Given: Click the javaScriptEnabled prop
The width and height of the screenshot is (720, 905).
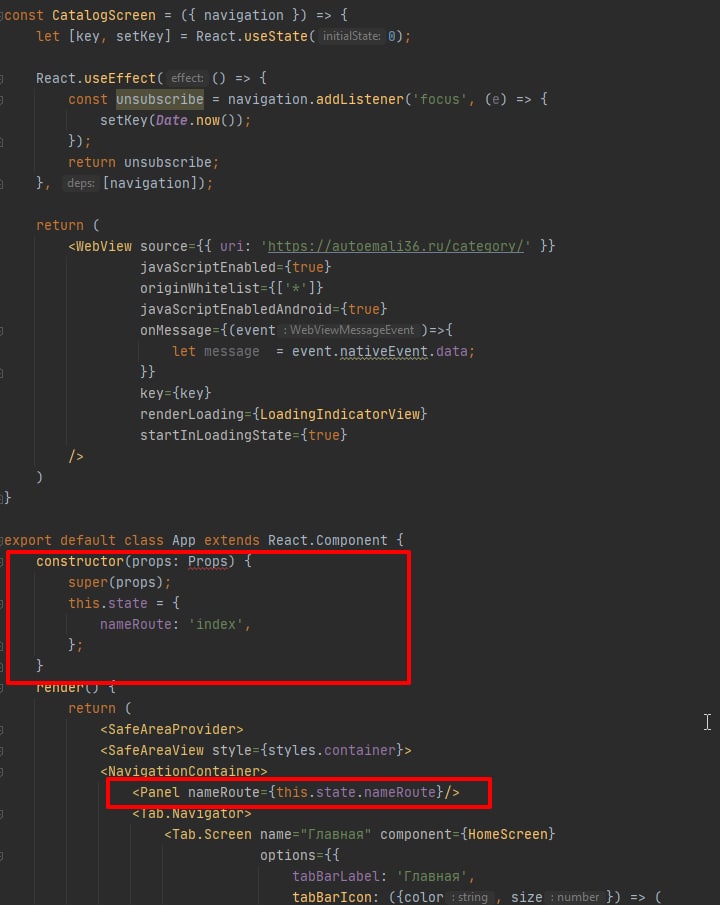Looking at the screenshot, I should coord(208,267).
